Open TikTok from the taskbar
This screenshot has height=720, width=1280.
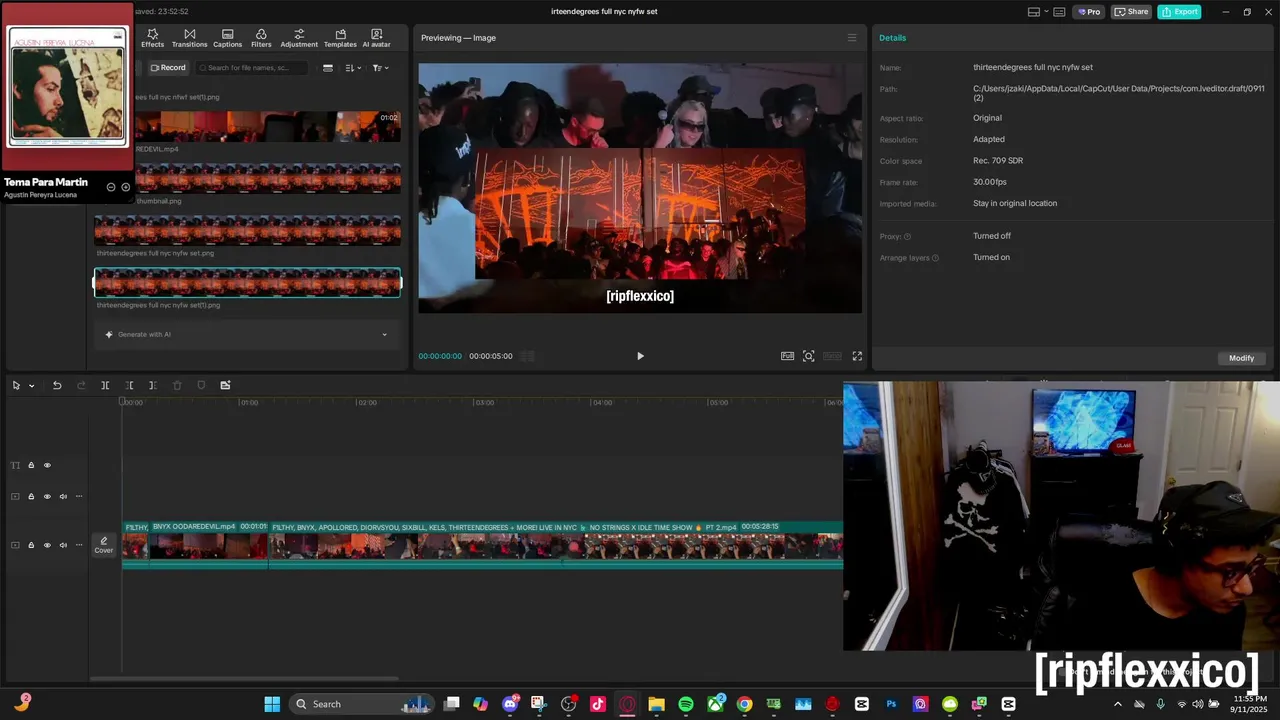(598, 704)
